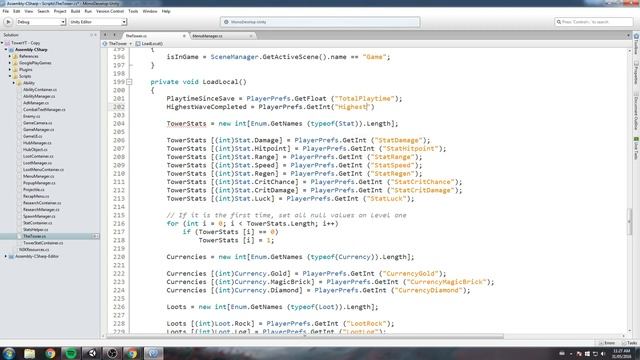Open Unity editor from taskbar
Image resolution: width=640 pixels, height=360 pixels.
(92, 353)
